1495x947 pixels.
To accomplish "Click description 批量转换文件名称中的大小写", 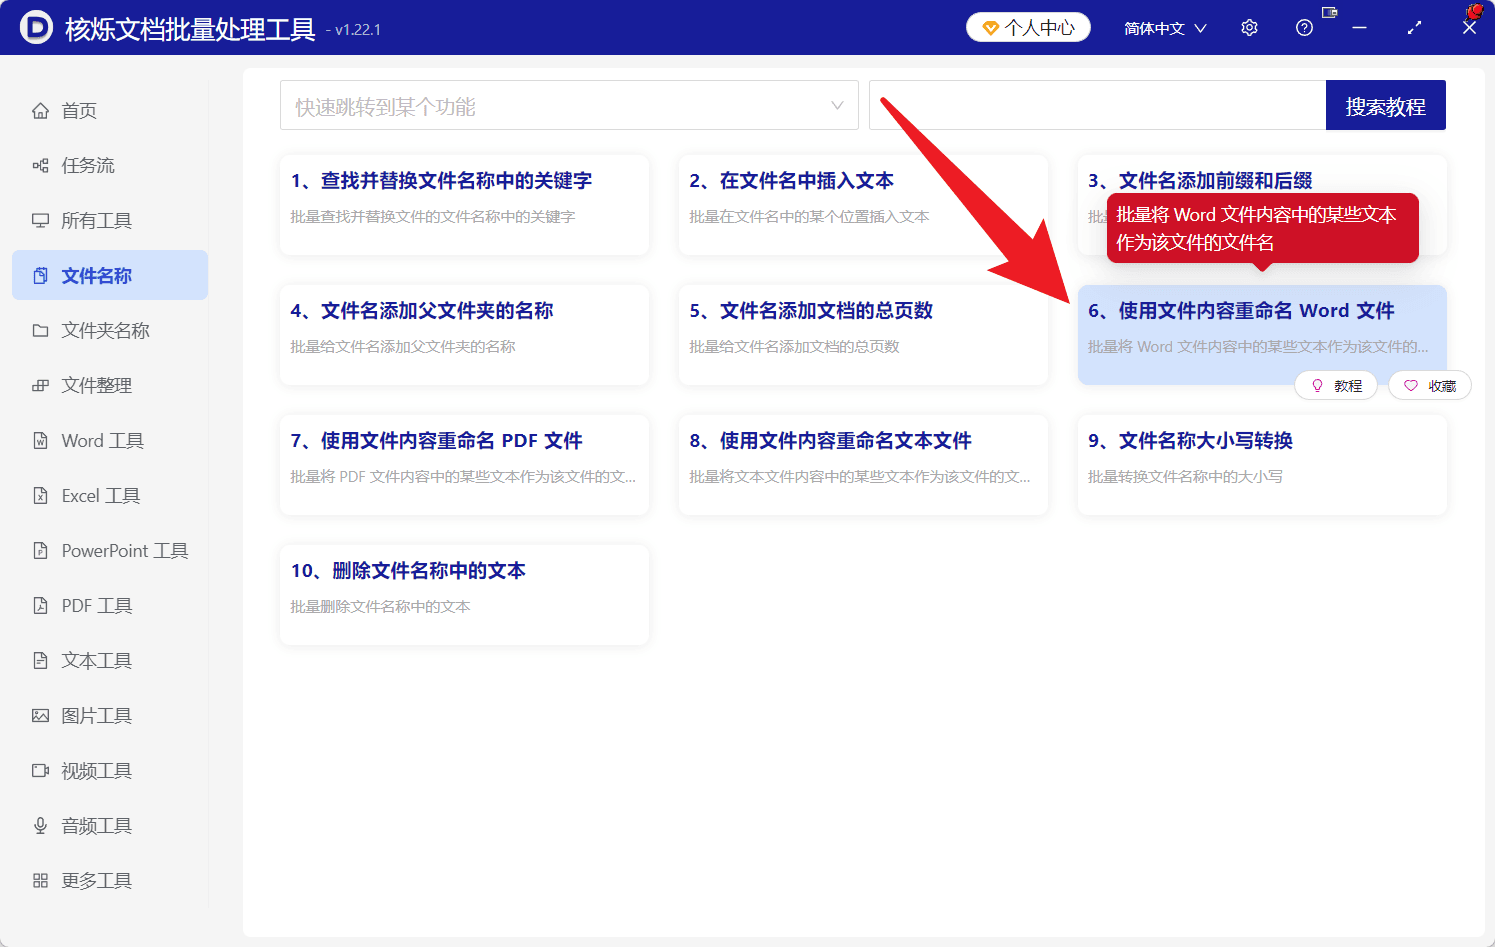I will tap(1185, 476).
